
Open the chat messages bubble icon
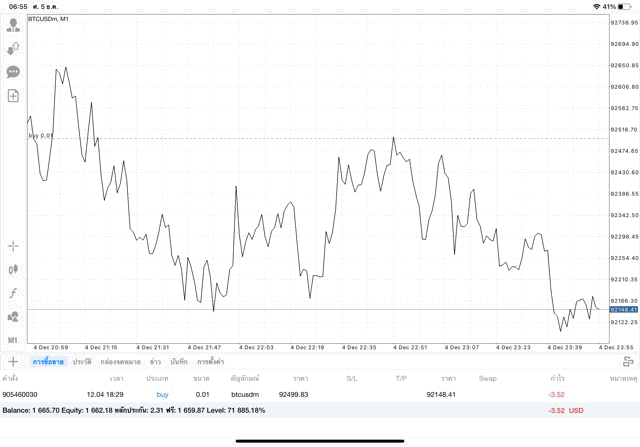pyautogui.click(x=13, y=72)
